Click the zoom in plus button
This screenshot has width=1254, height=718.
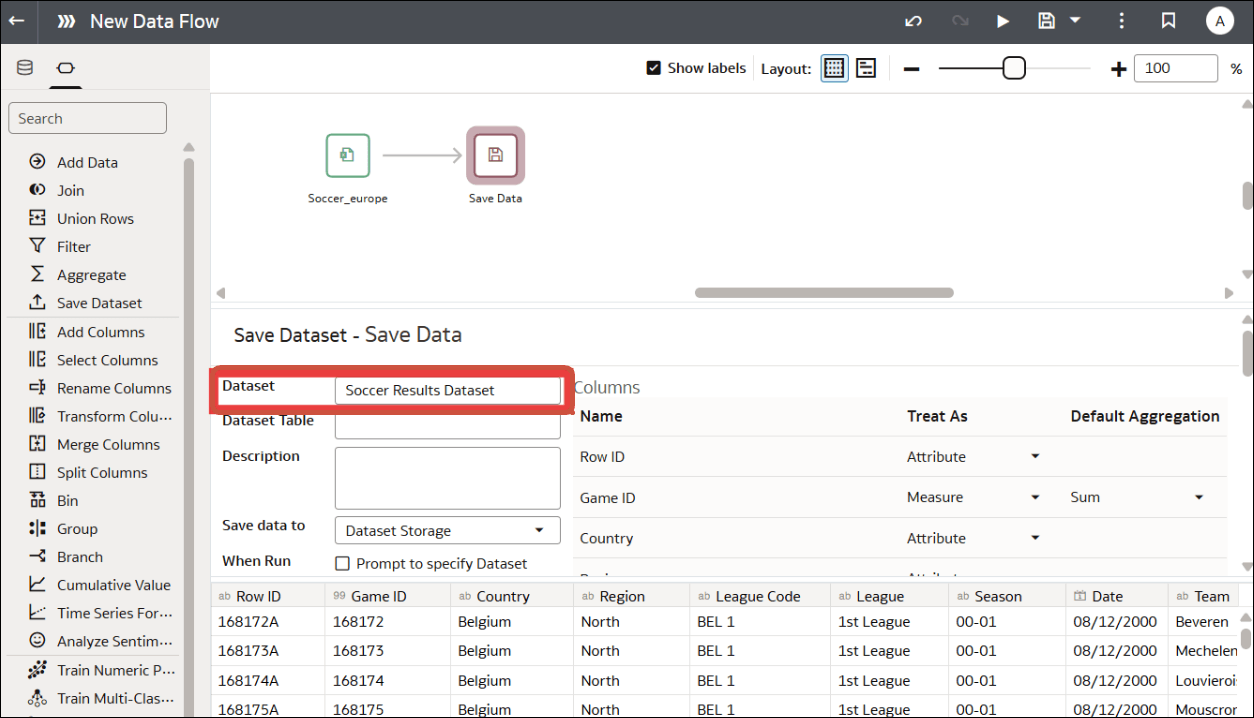[1118, 68]
